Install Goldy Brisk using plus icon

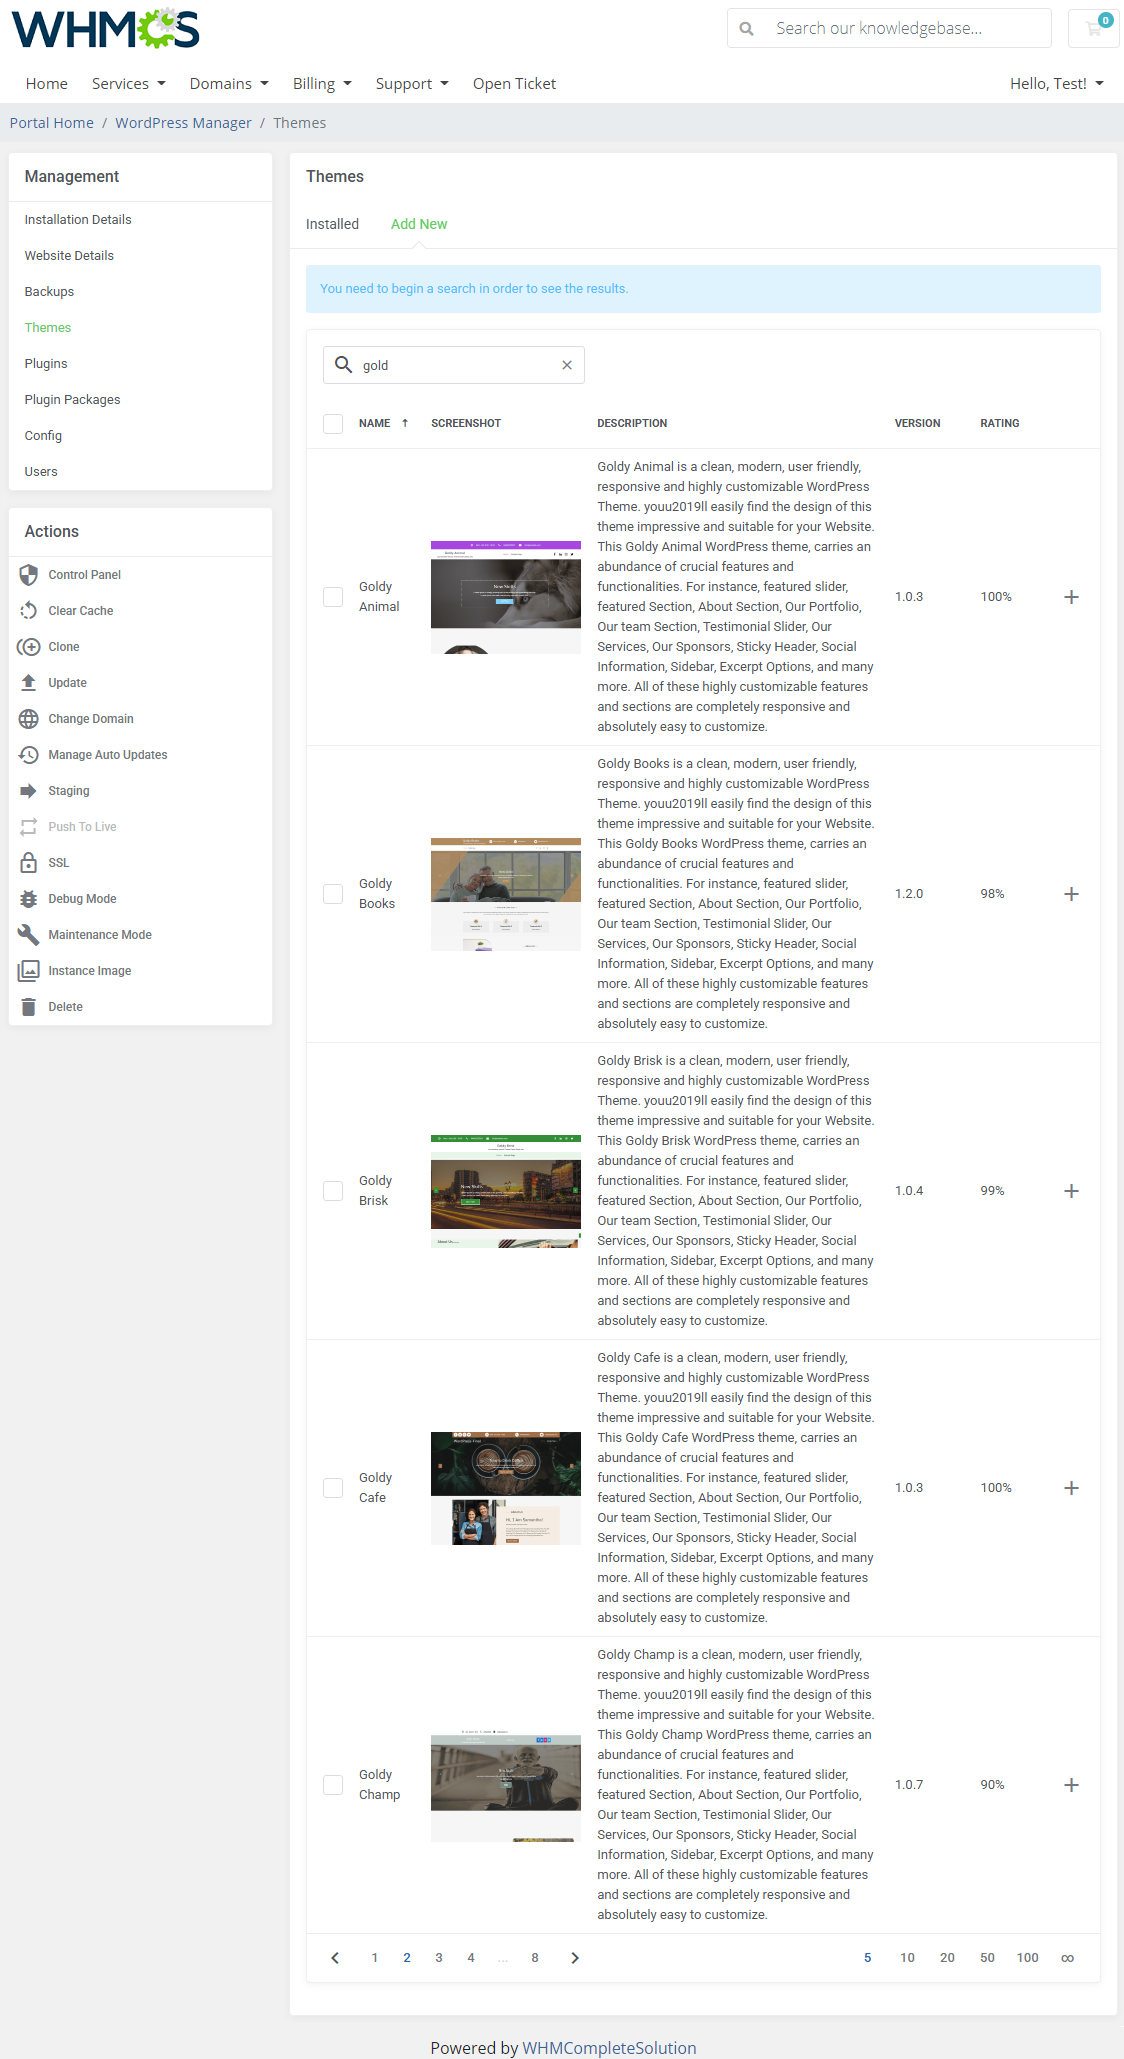[1071, 1191]
